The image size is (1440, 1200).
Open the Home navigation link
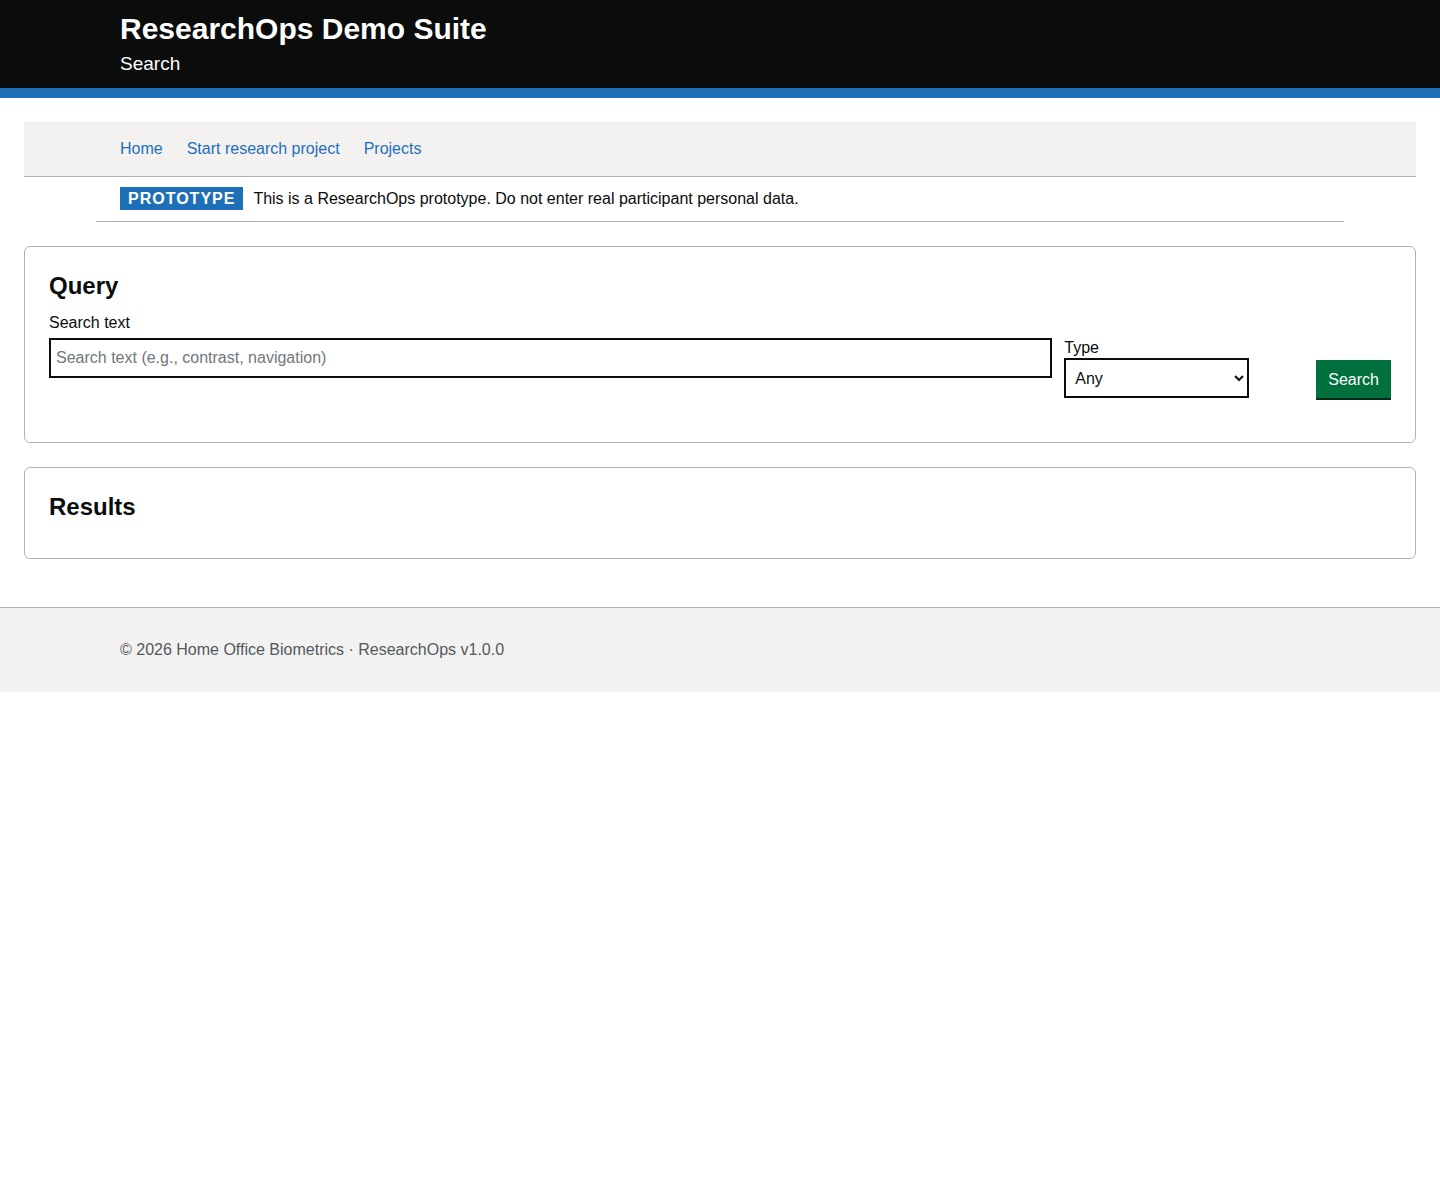[141, 148]
